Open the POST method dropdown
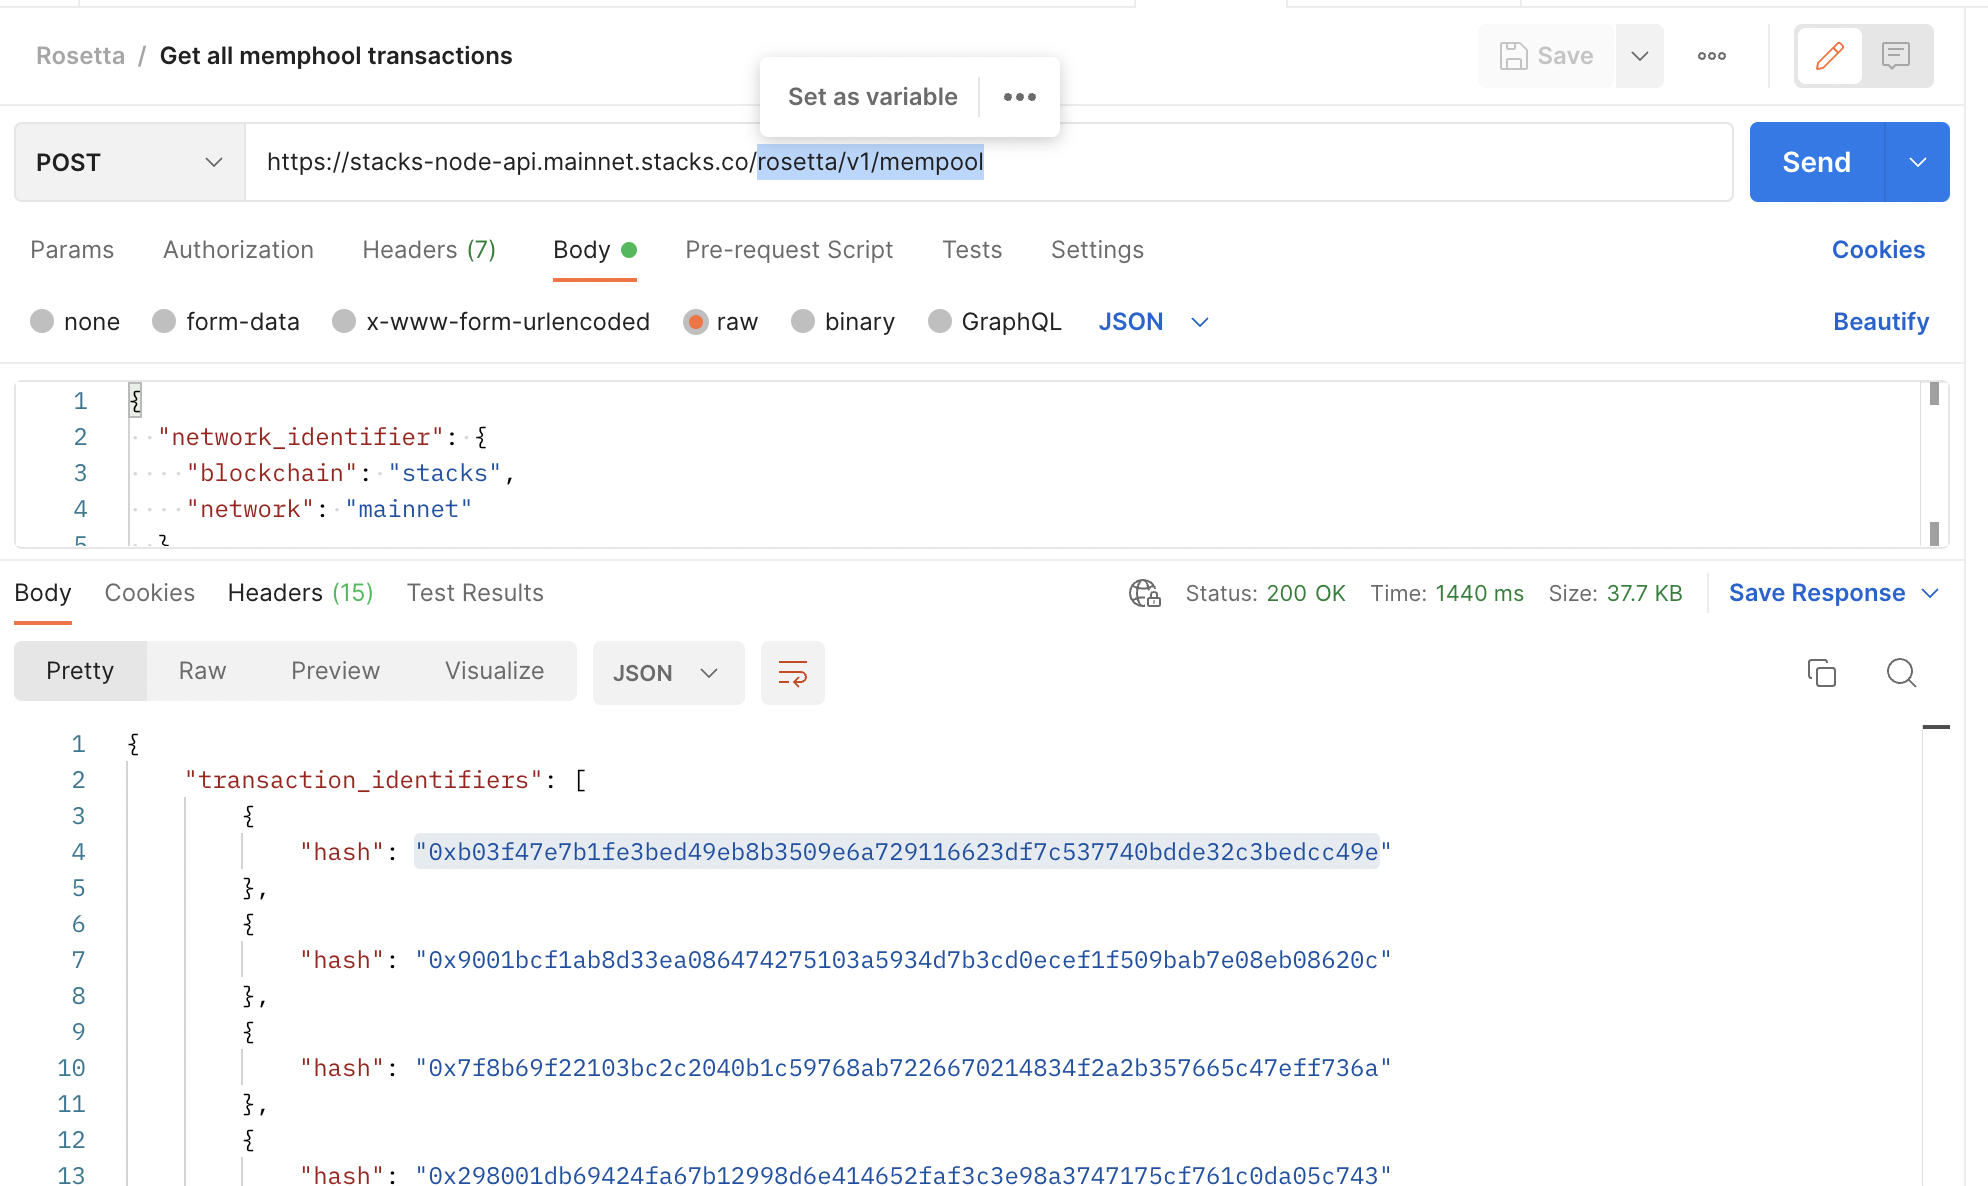Viewport: 1988px width, 1186px height. tap(129, 162)
